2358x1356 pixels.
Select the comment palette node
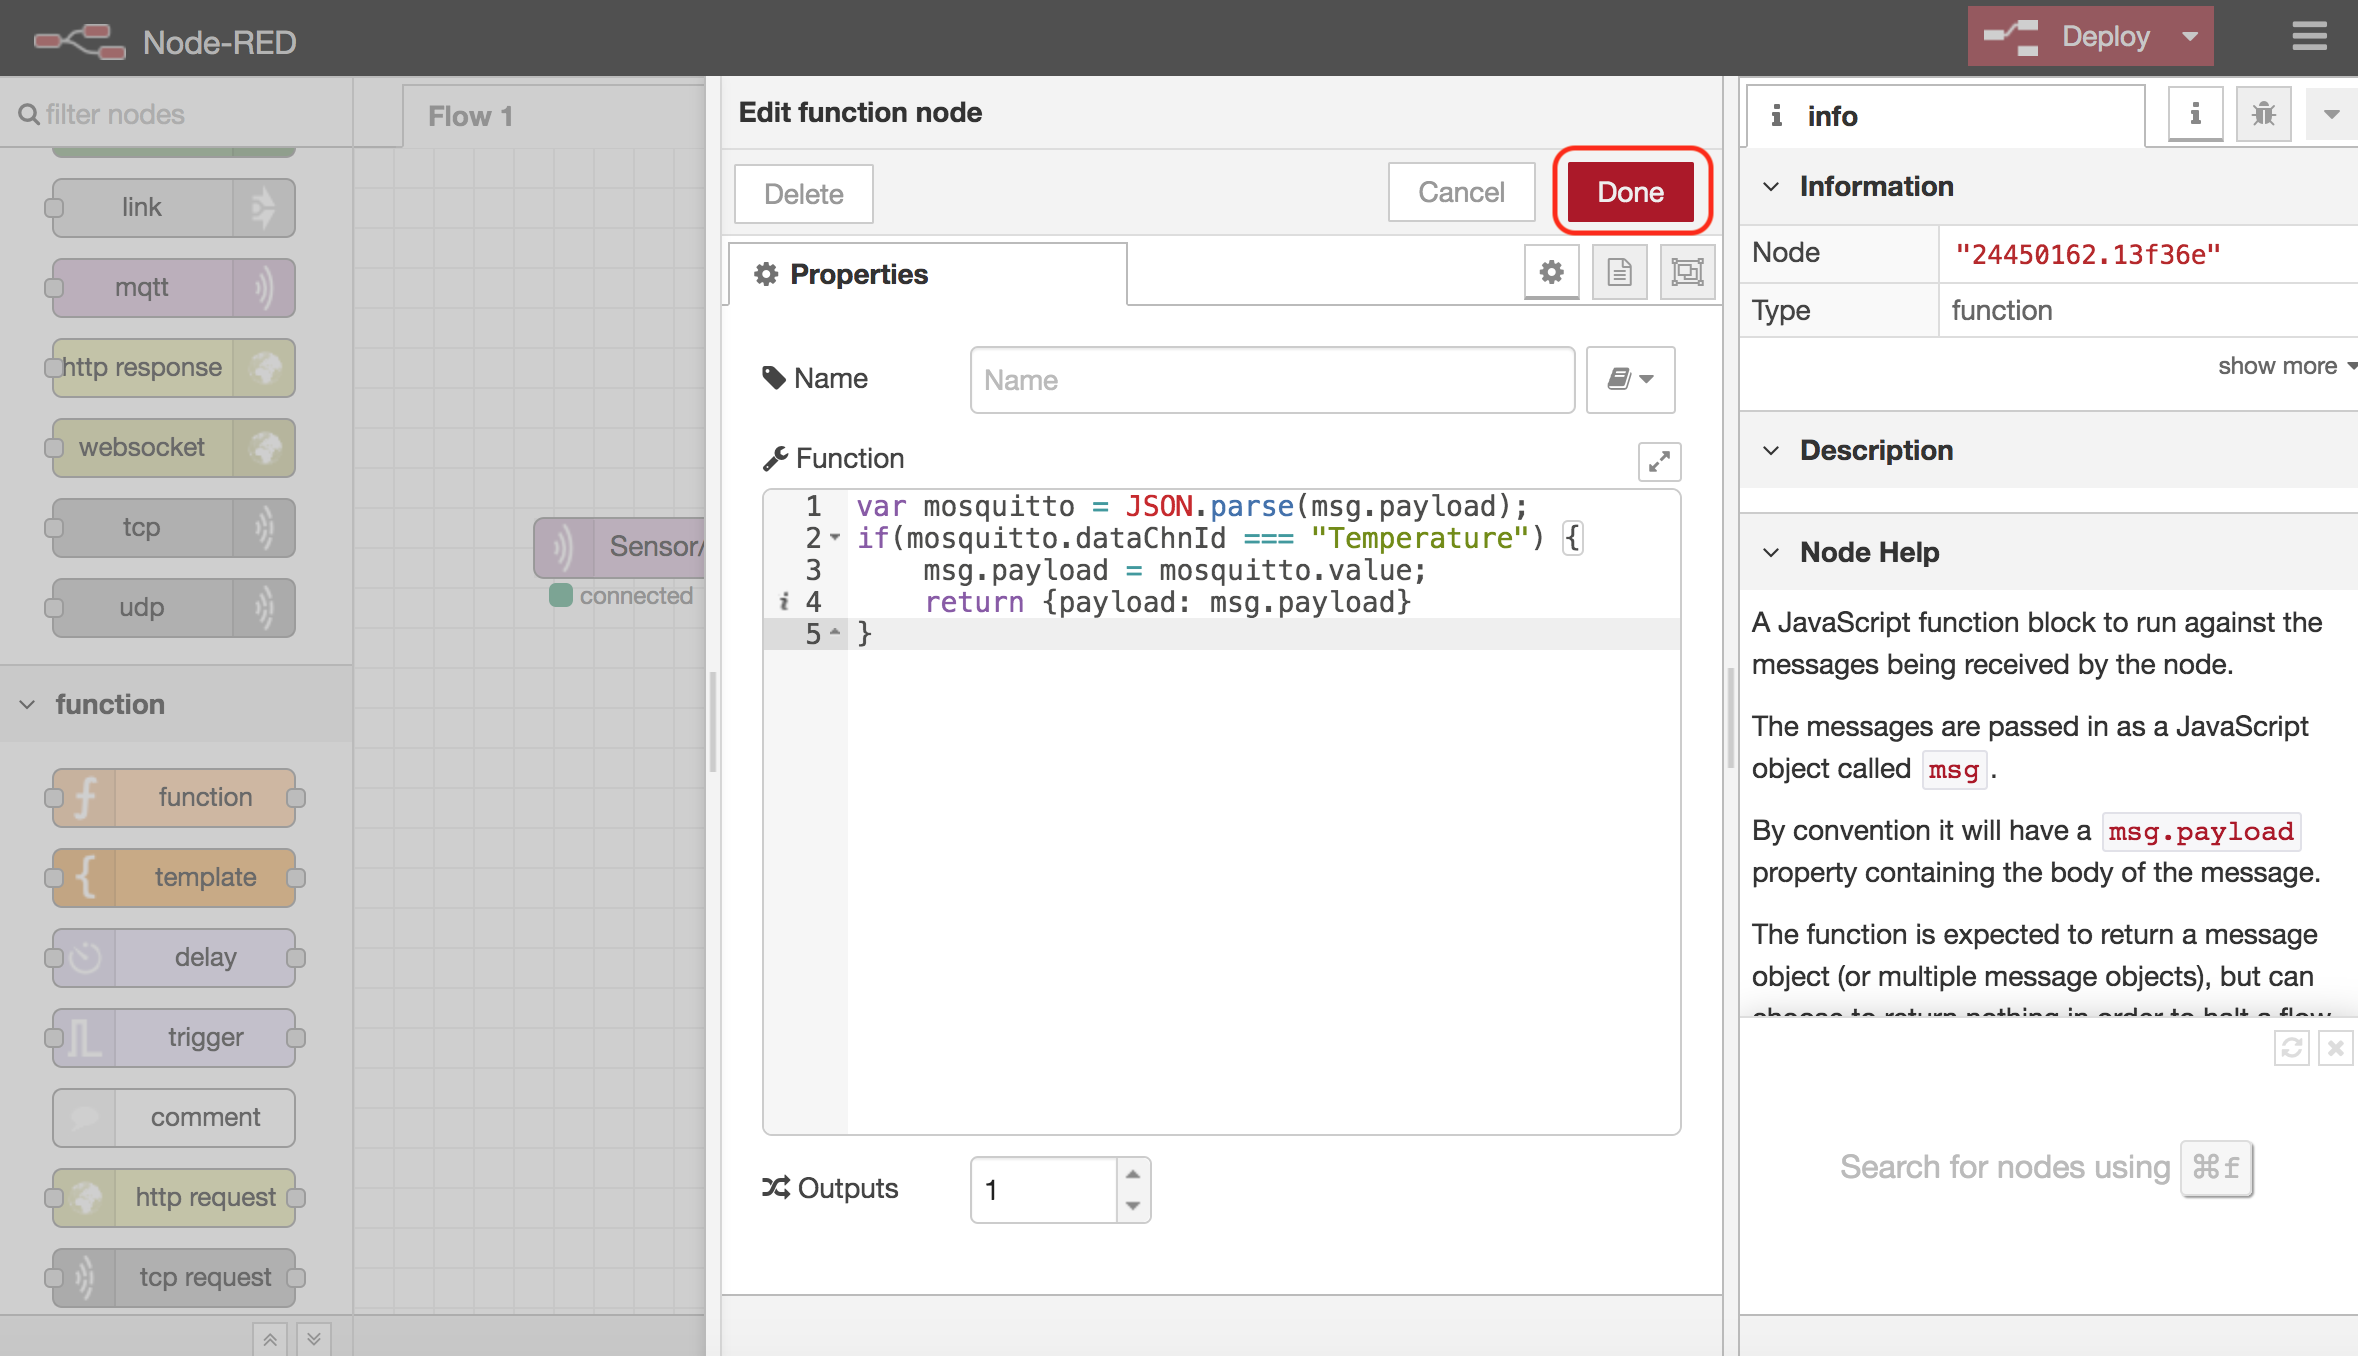(174, 1118)
